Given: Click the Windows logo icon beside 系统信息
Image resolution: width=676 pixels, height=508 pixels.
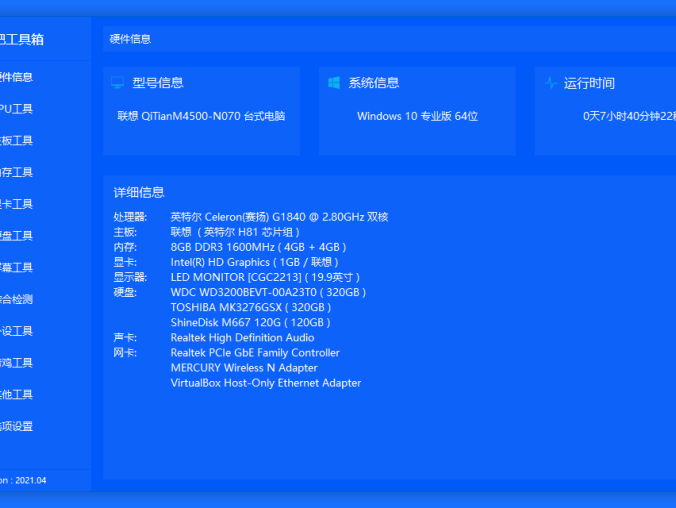Looking at the screenshot, I should (334, 82).
